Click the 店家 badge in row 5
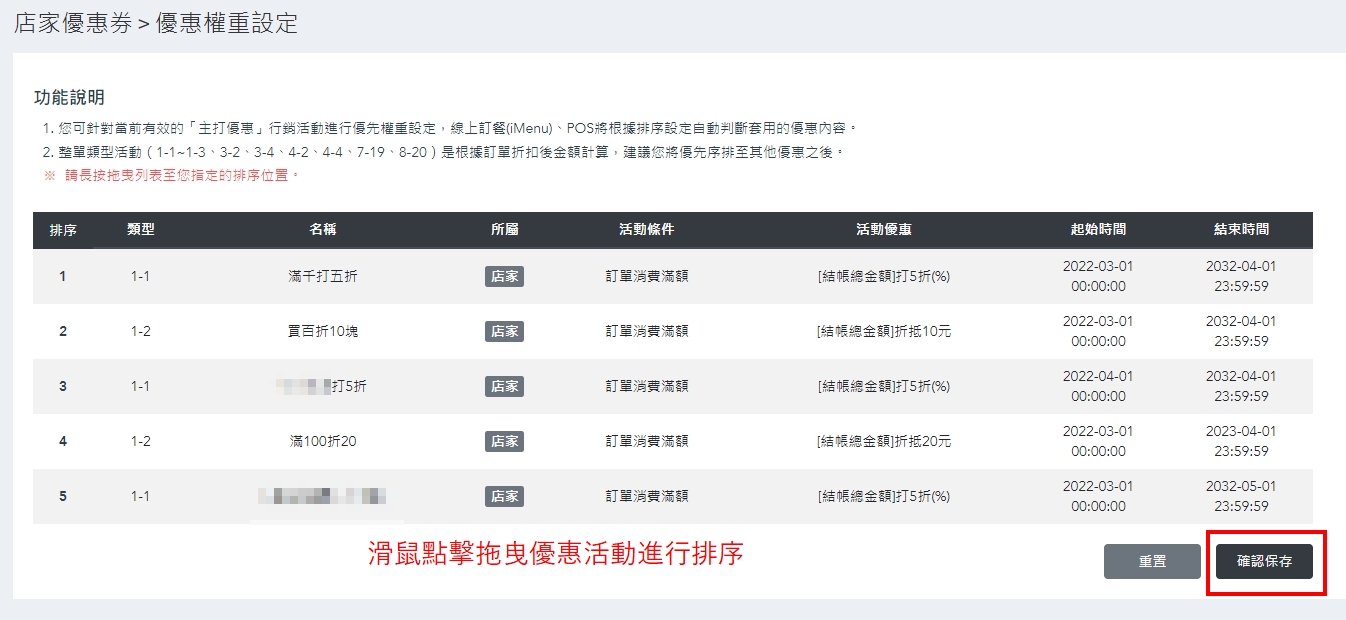 [504, 497]
